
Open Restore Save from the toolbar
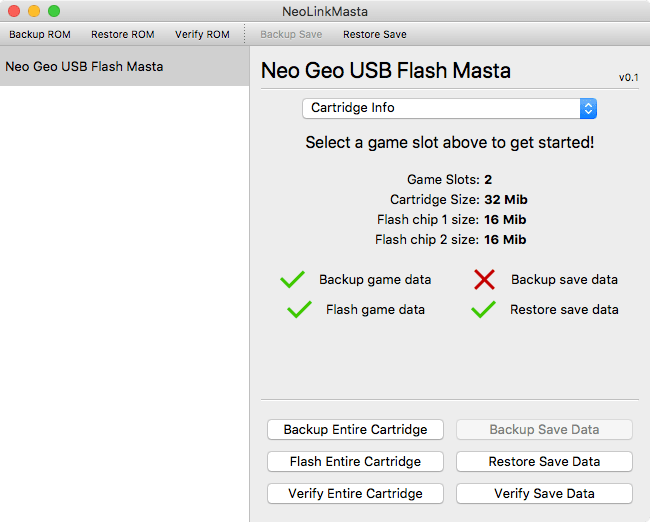coord(375,34)
